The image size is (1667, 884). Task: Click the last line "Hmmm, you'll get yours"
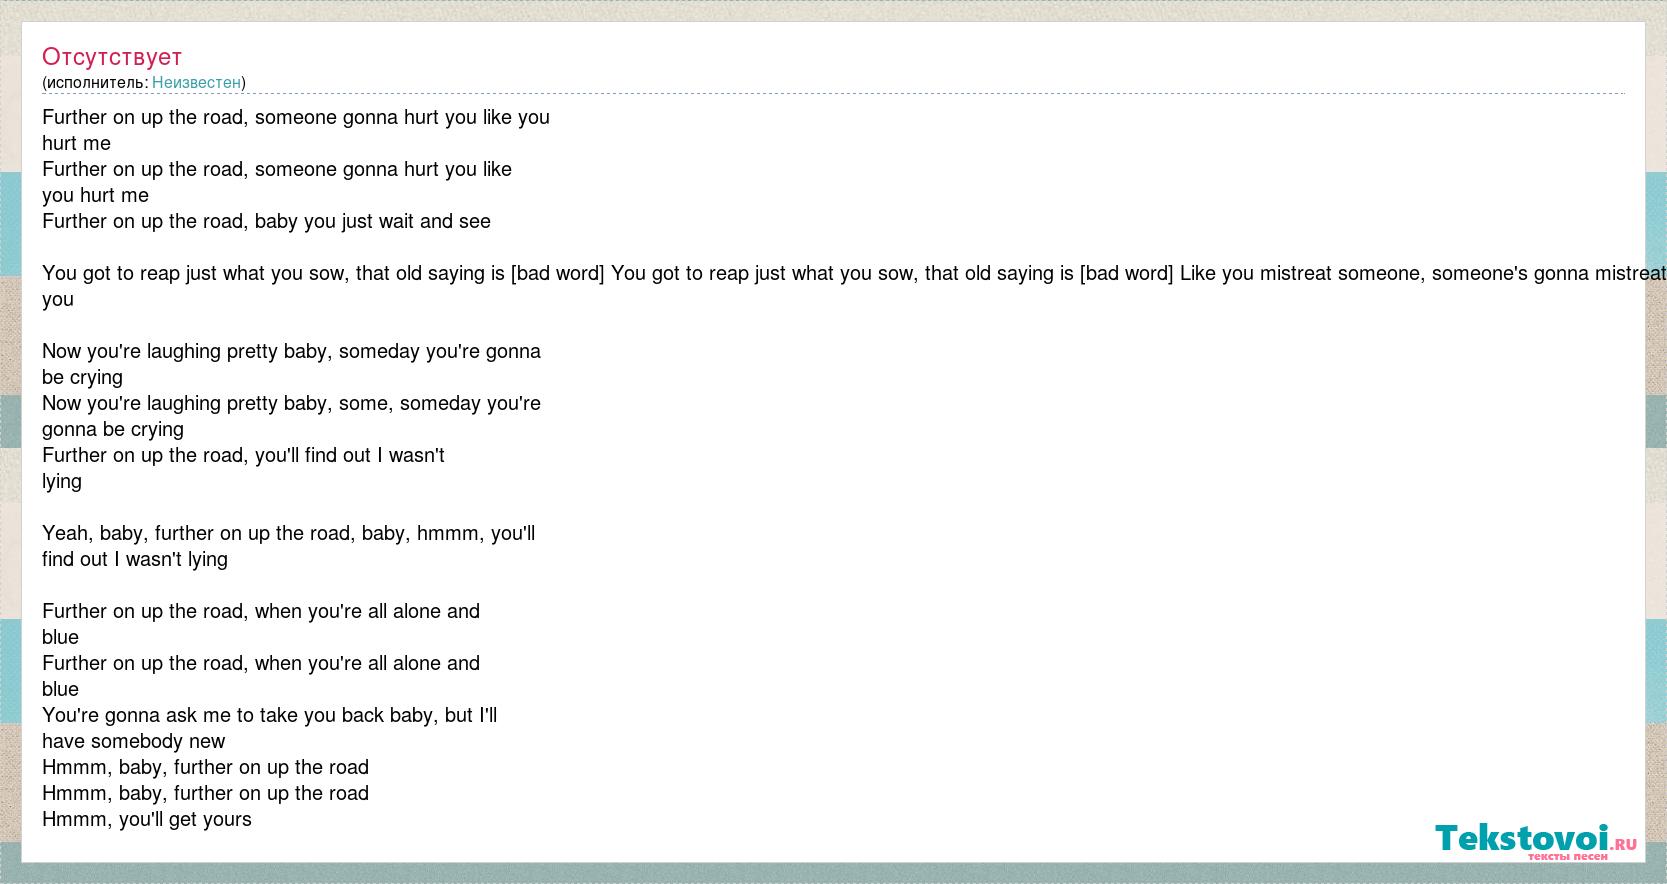(147, 819)
